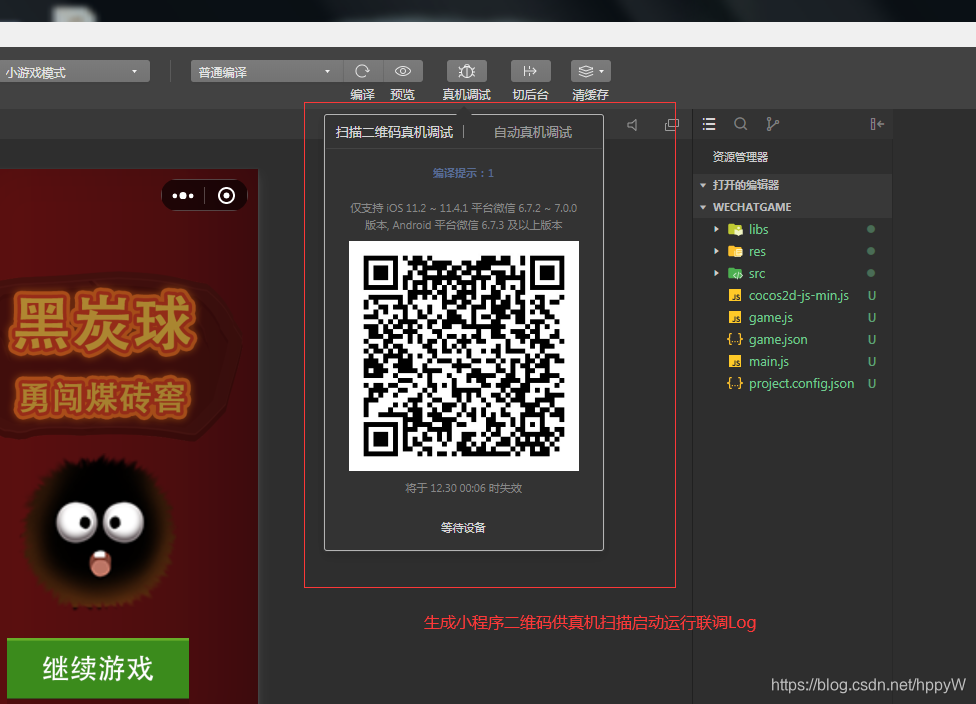
Task: Click the 切后台 label
Action: click(530, 95)
